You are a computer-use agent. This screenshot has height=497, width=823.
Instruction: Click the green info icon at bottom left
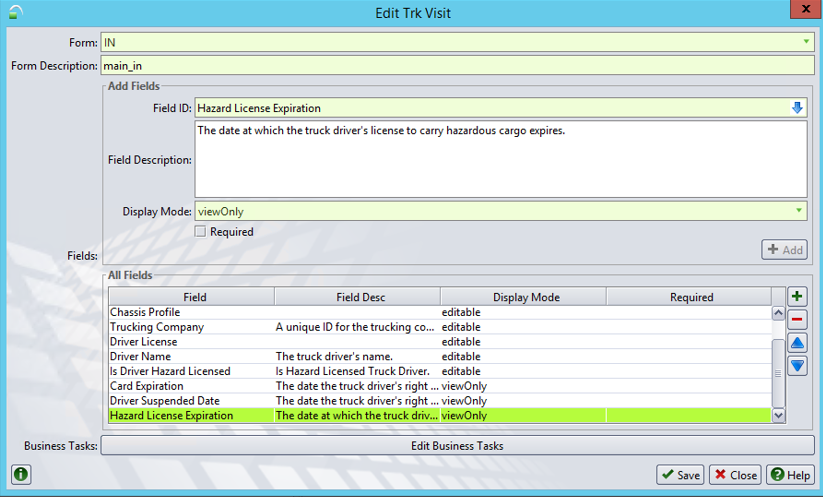(20, 475)
